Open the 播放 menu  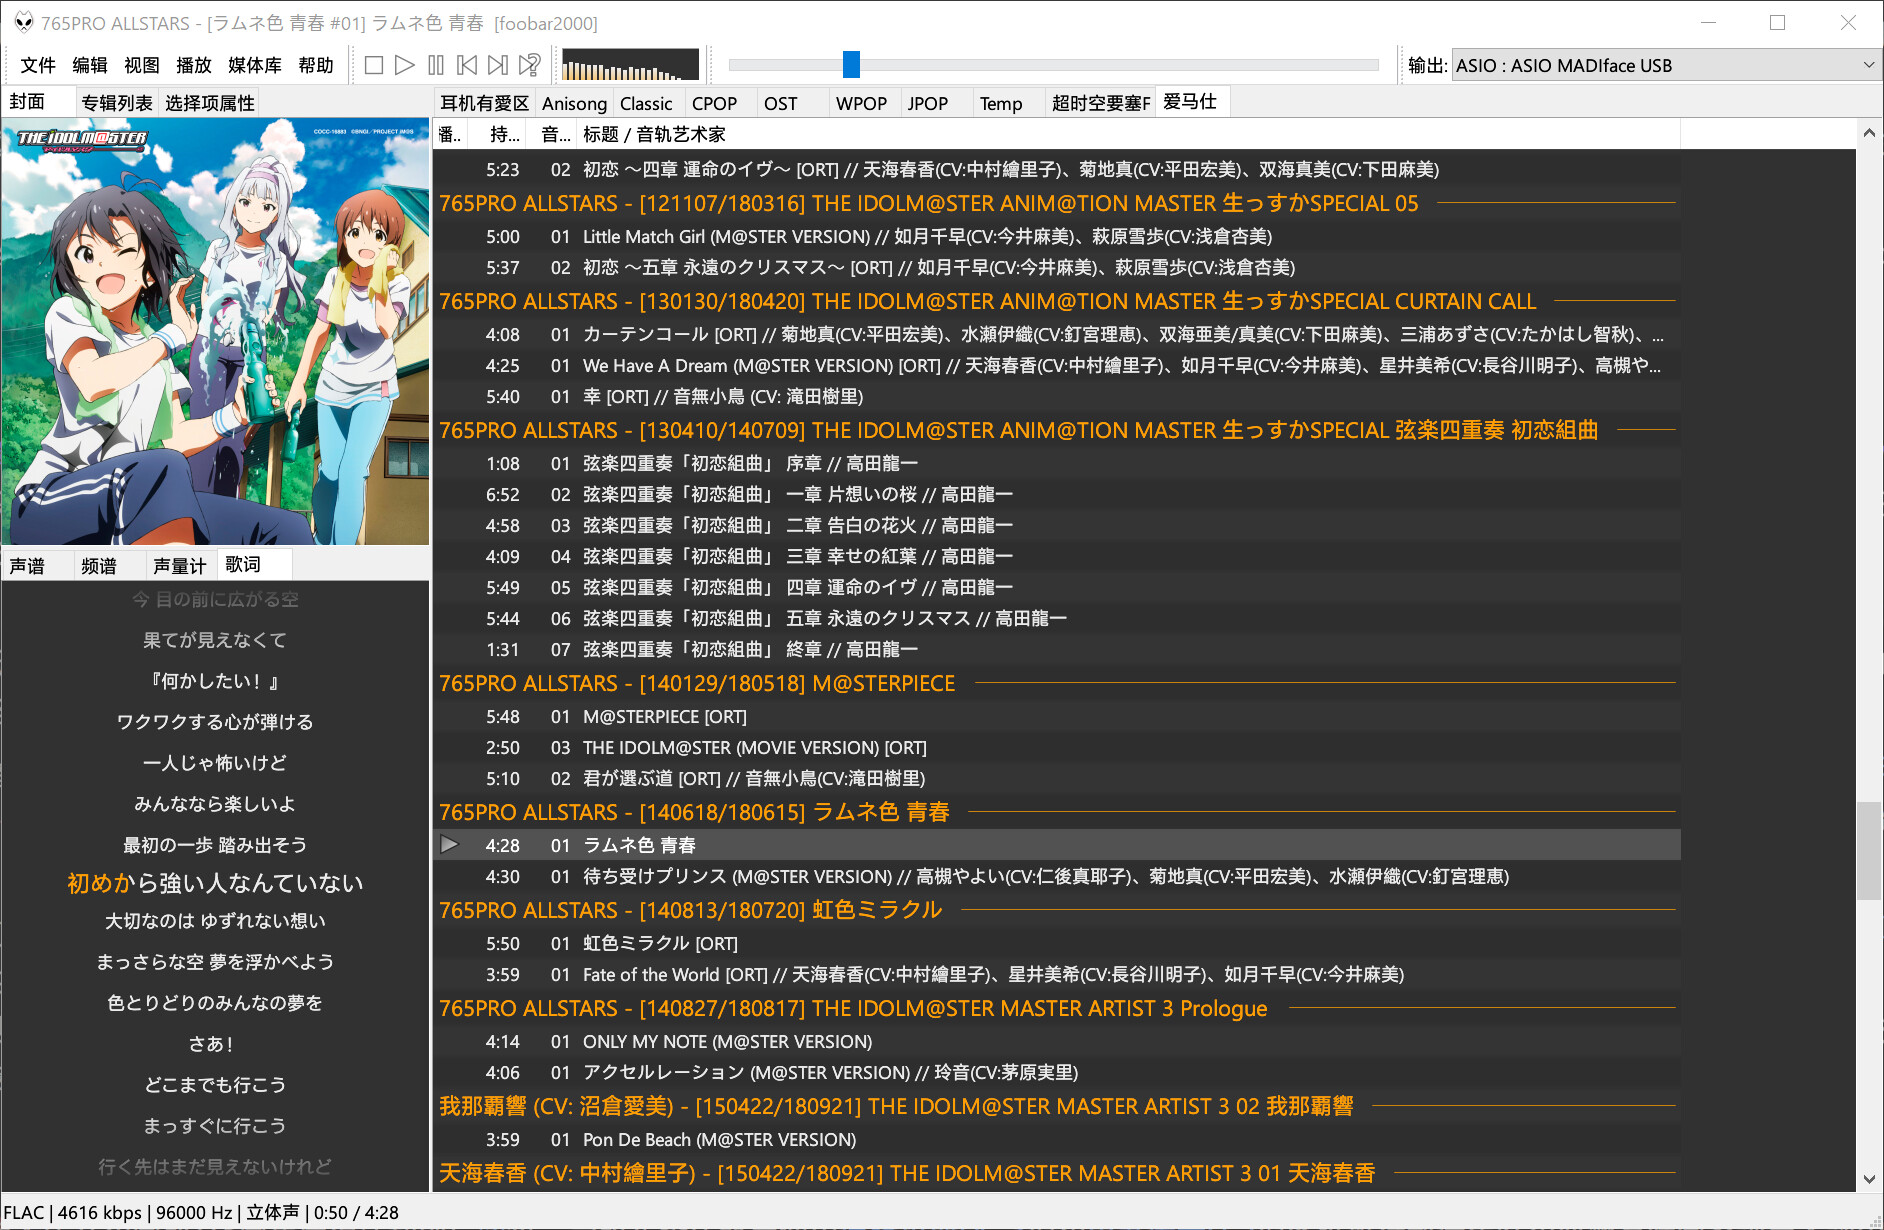[x=194, y=65]
